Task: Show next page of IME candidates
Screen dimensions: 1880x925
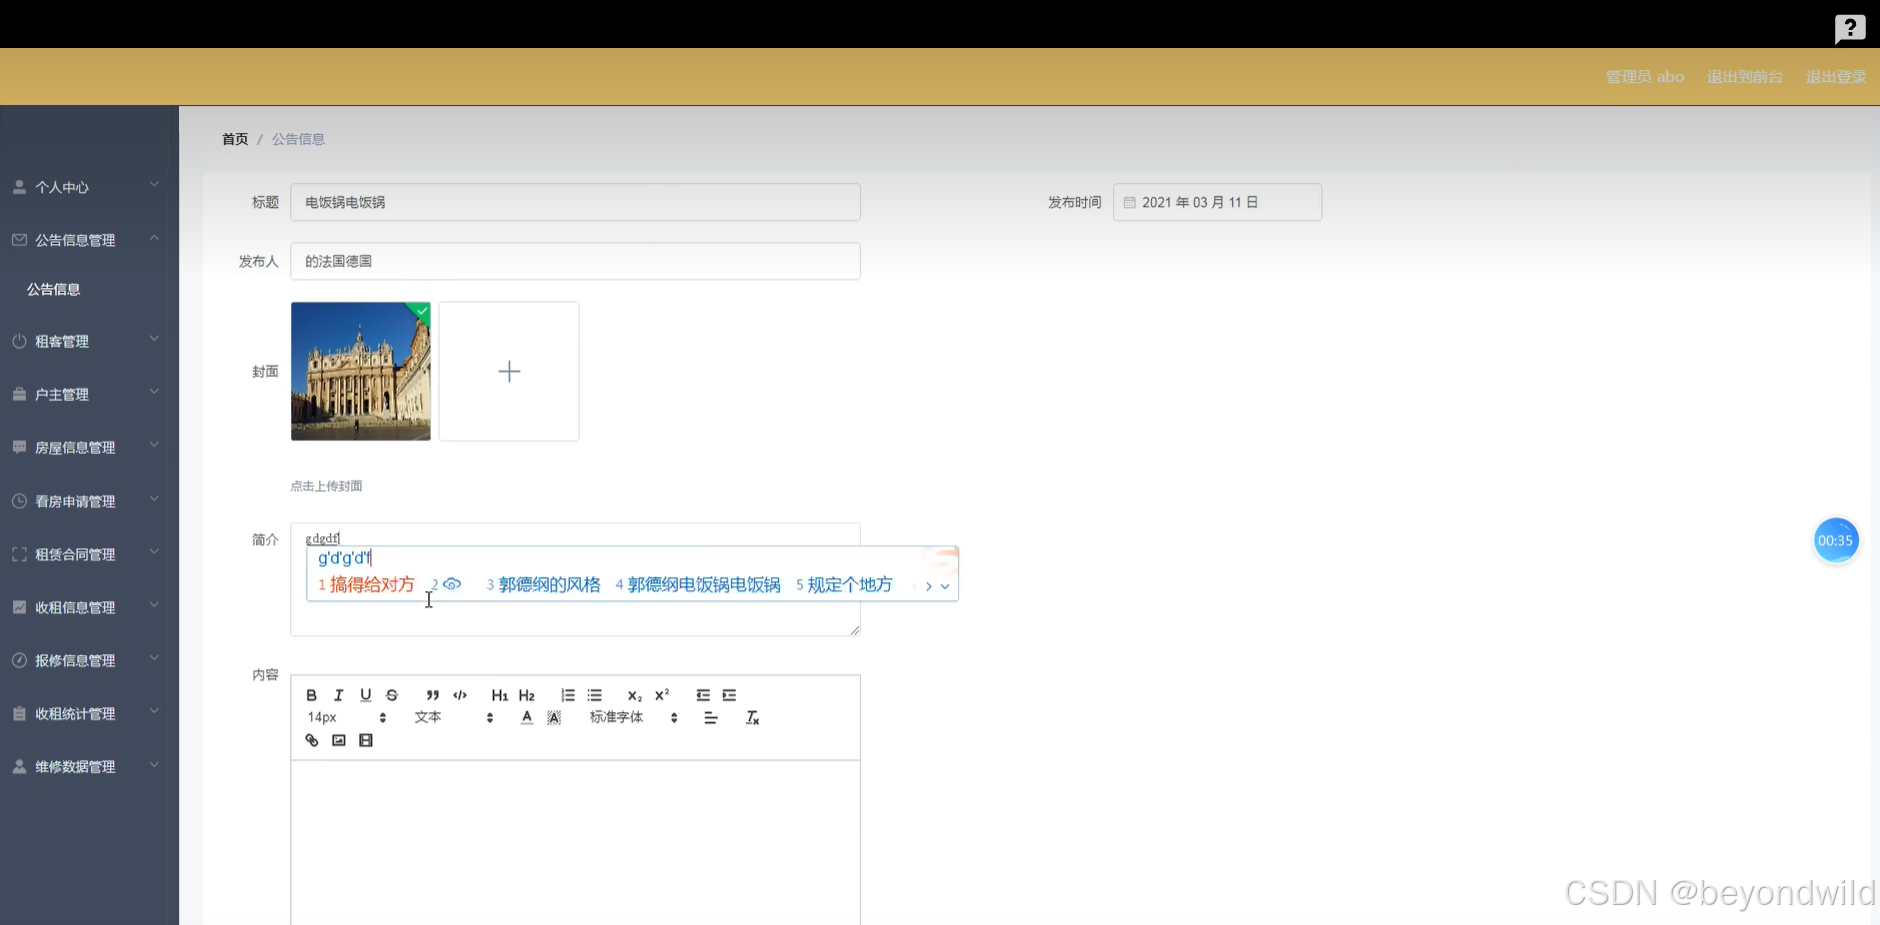Action: [928, 586]
